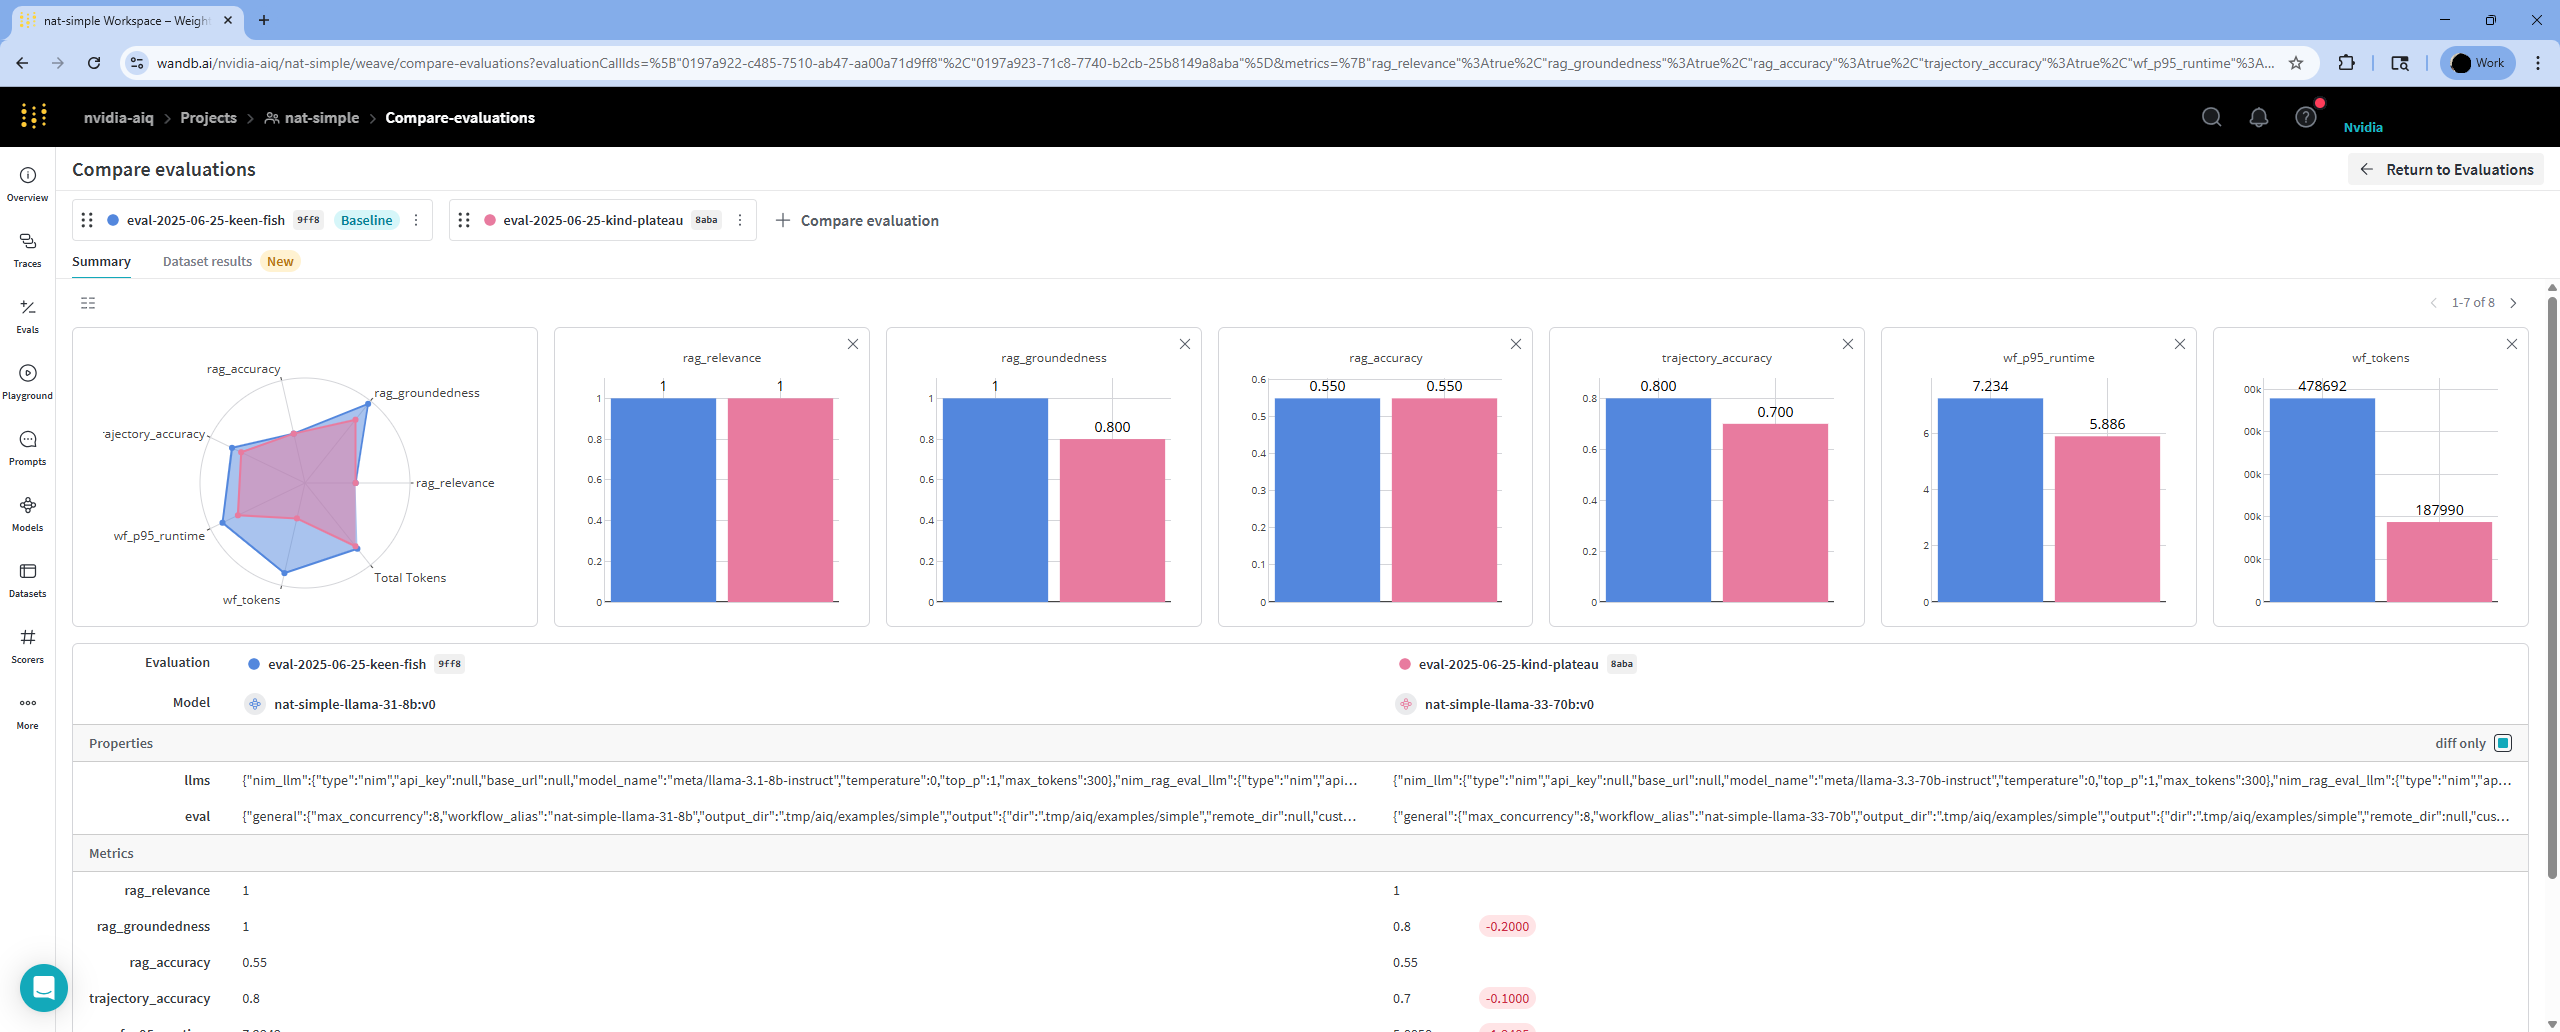Click Return to Evaluations button
The height and width of the screenshot is (1032, 2560).
tap(2446, 170)
